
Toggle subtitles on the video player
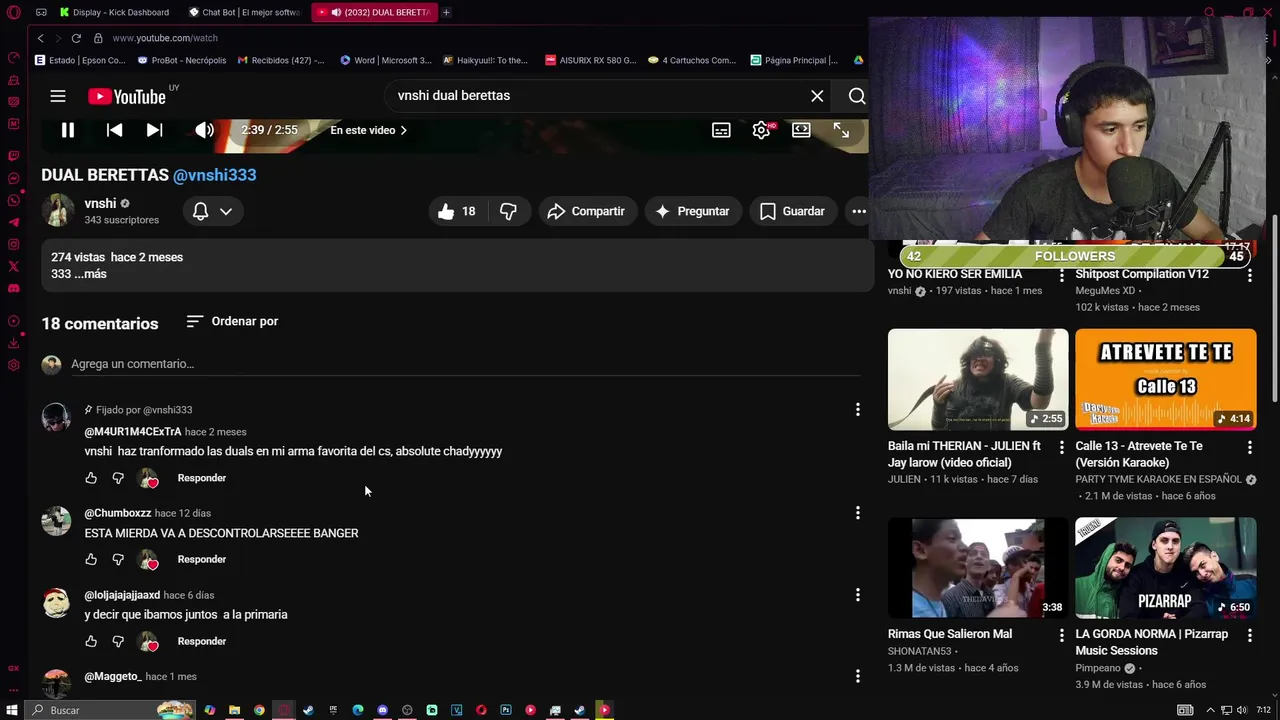pyautogui.click(x=721, y=130)
